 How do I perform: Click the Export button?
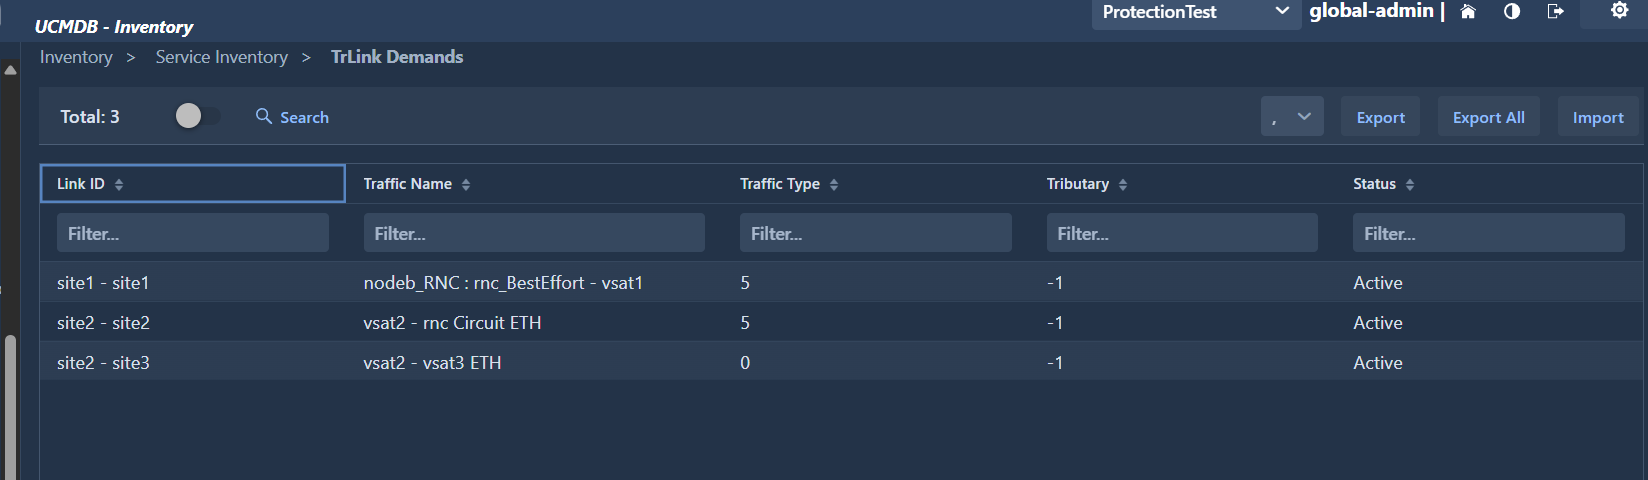tap(1380, 117)
